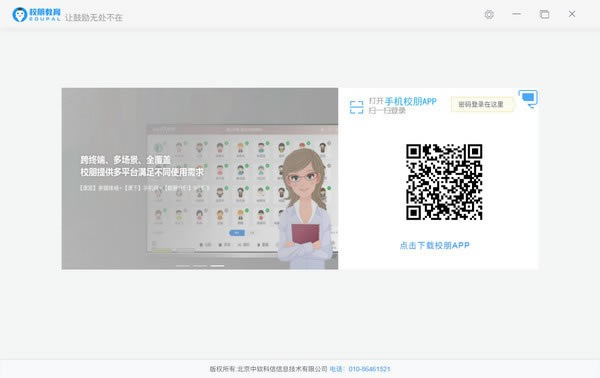Click the 跨终端、多场景、全覆盖 banner headline
Screen dimensions: 600x378
point(126,160)
